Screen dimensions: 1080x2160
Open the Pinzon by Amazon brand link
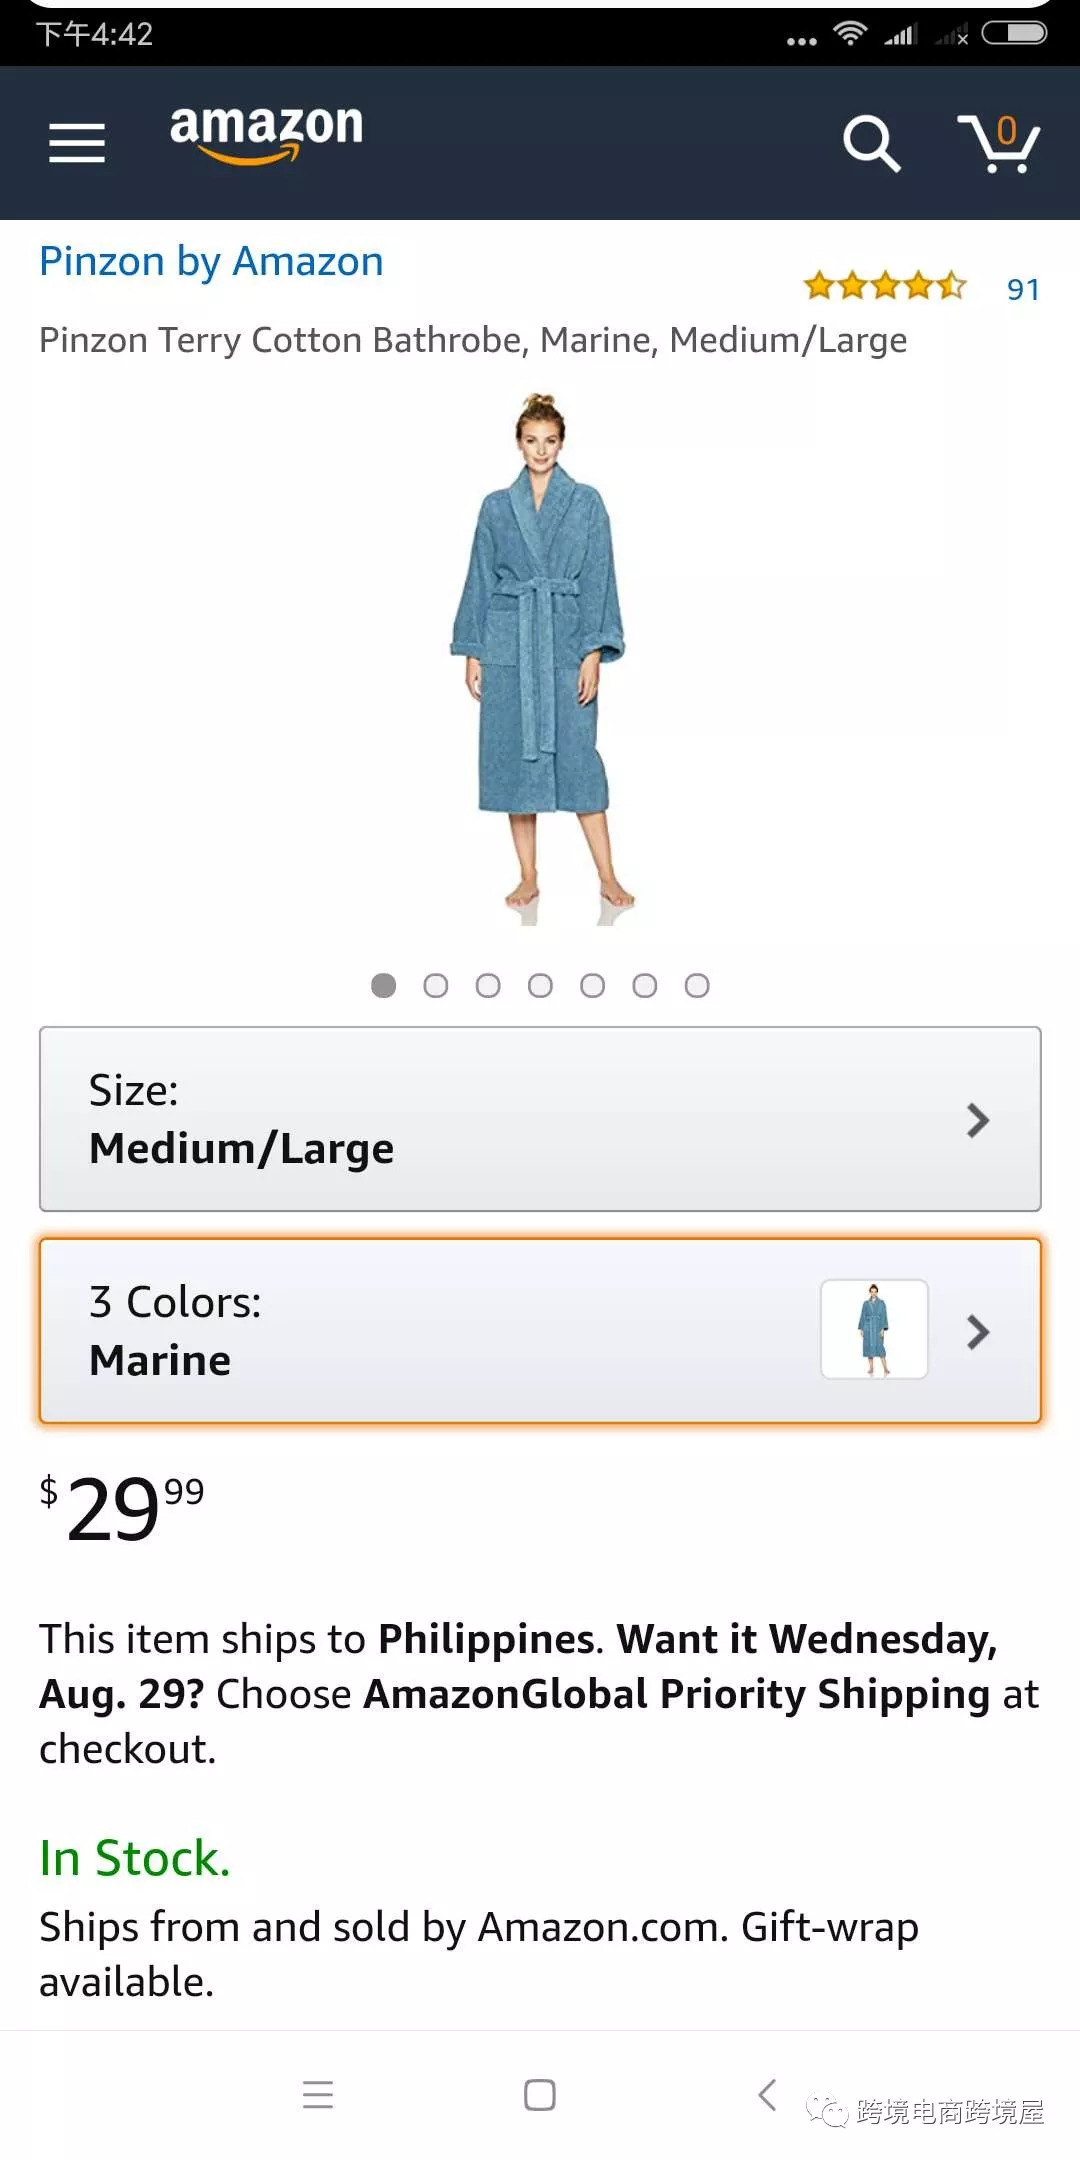pos(211,262)
